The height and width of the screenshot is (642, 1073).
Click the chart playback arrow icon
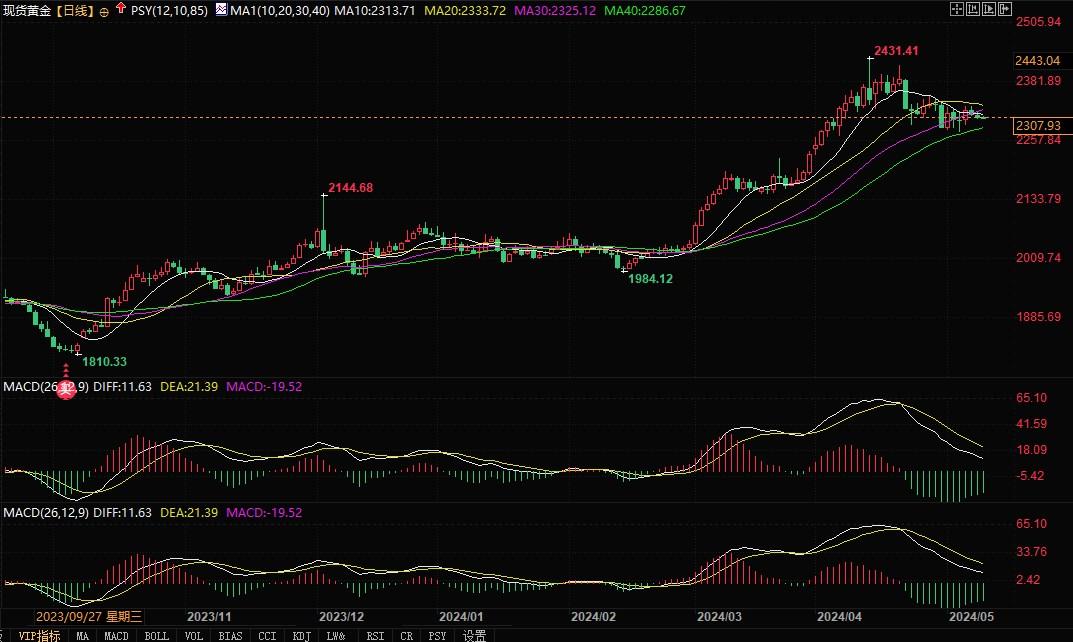coord(991,9)
